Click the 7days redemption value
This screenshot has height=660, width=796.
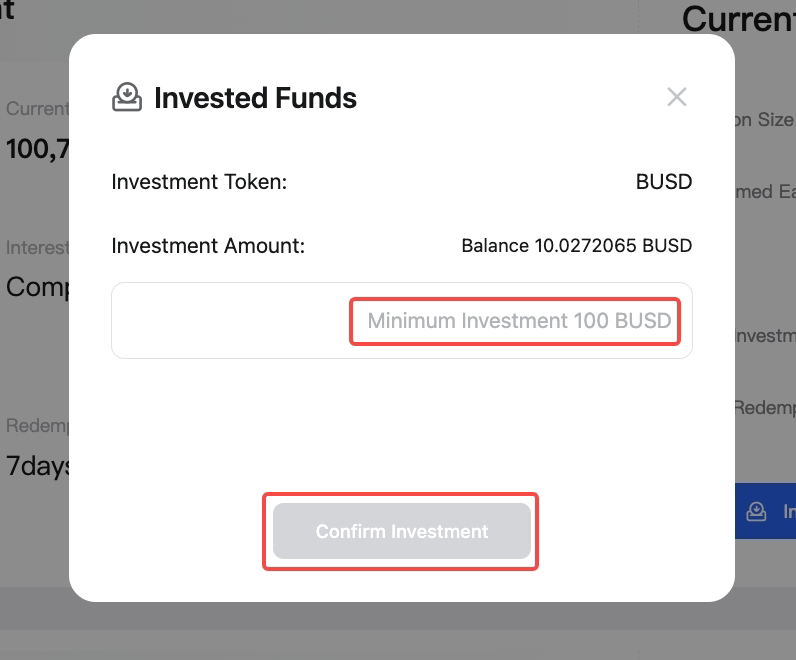pos(36,466)
